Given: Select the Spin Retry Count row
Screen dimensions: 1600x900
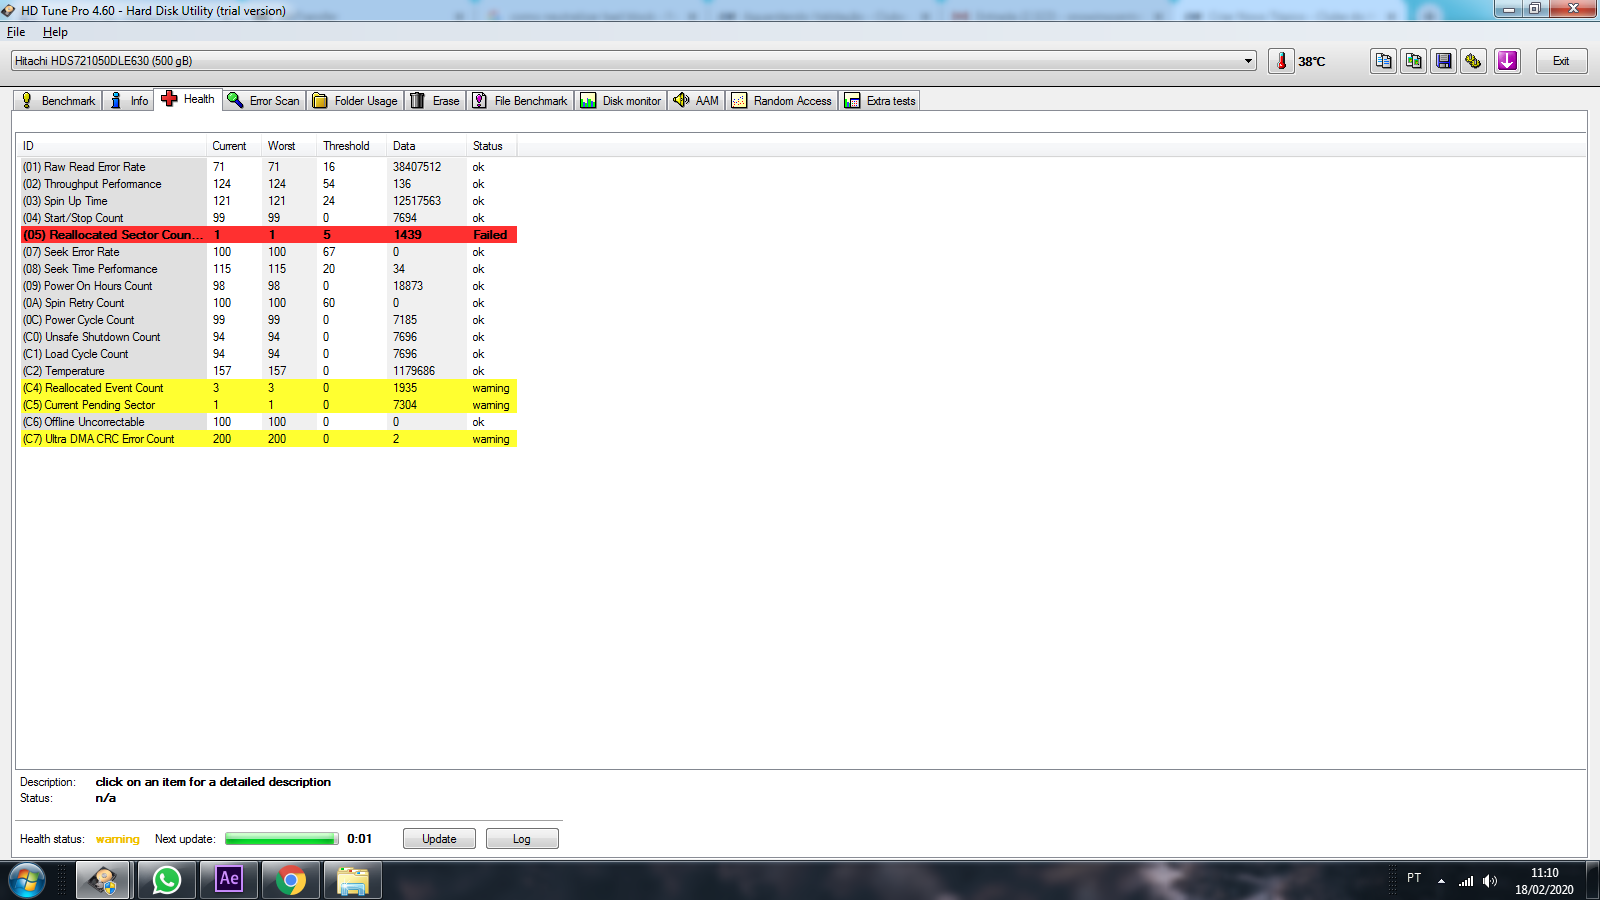Looking at the screenshot, I should [x=269, y=303].
